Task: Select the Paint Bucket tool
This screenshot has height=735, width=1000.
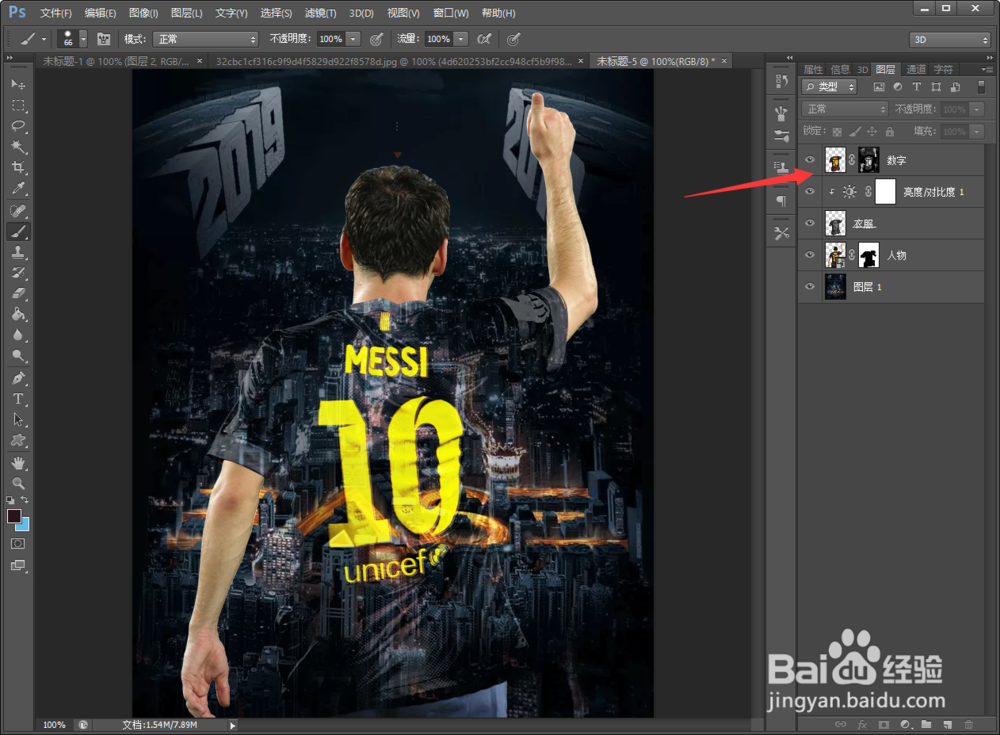Action: coord(18,315)
